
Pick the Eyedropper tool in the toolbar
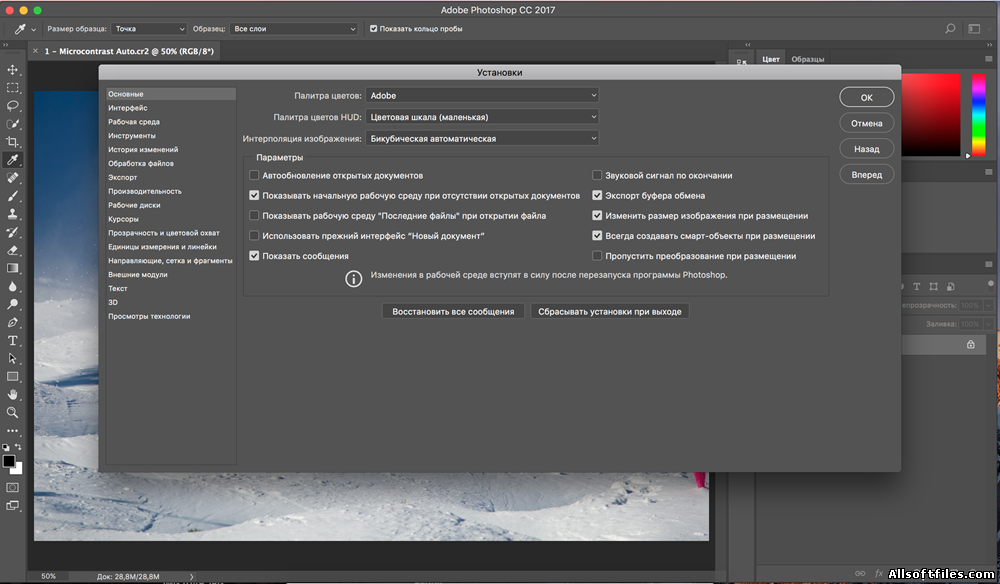click(x=13, y=159)
